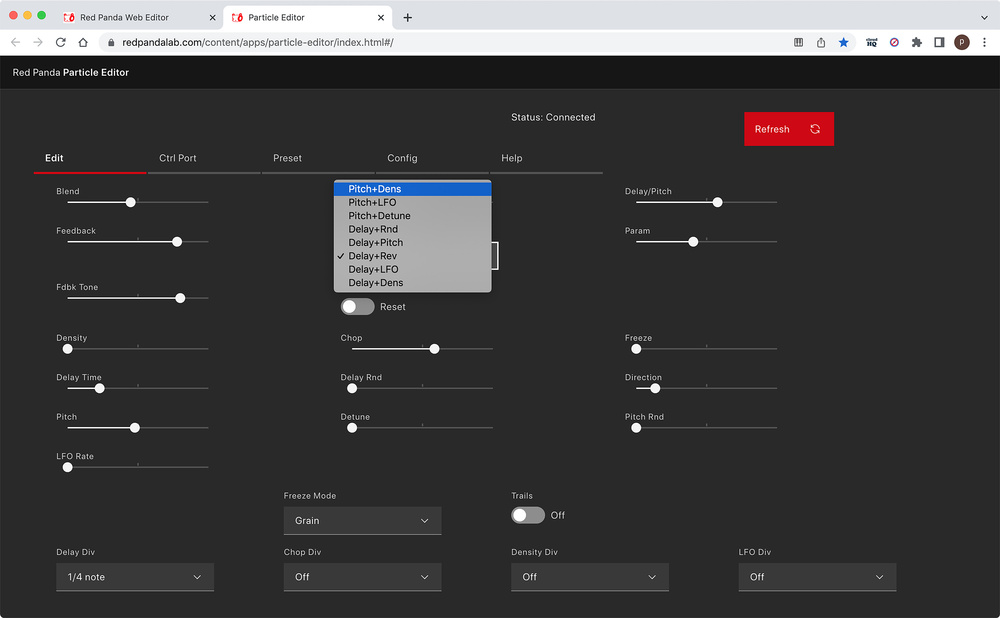Click the HQ extension icon
The height and width of the screenshot is (618, 1000).
[x=871, y=42]
